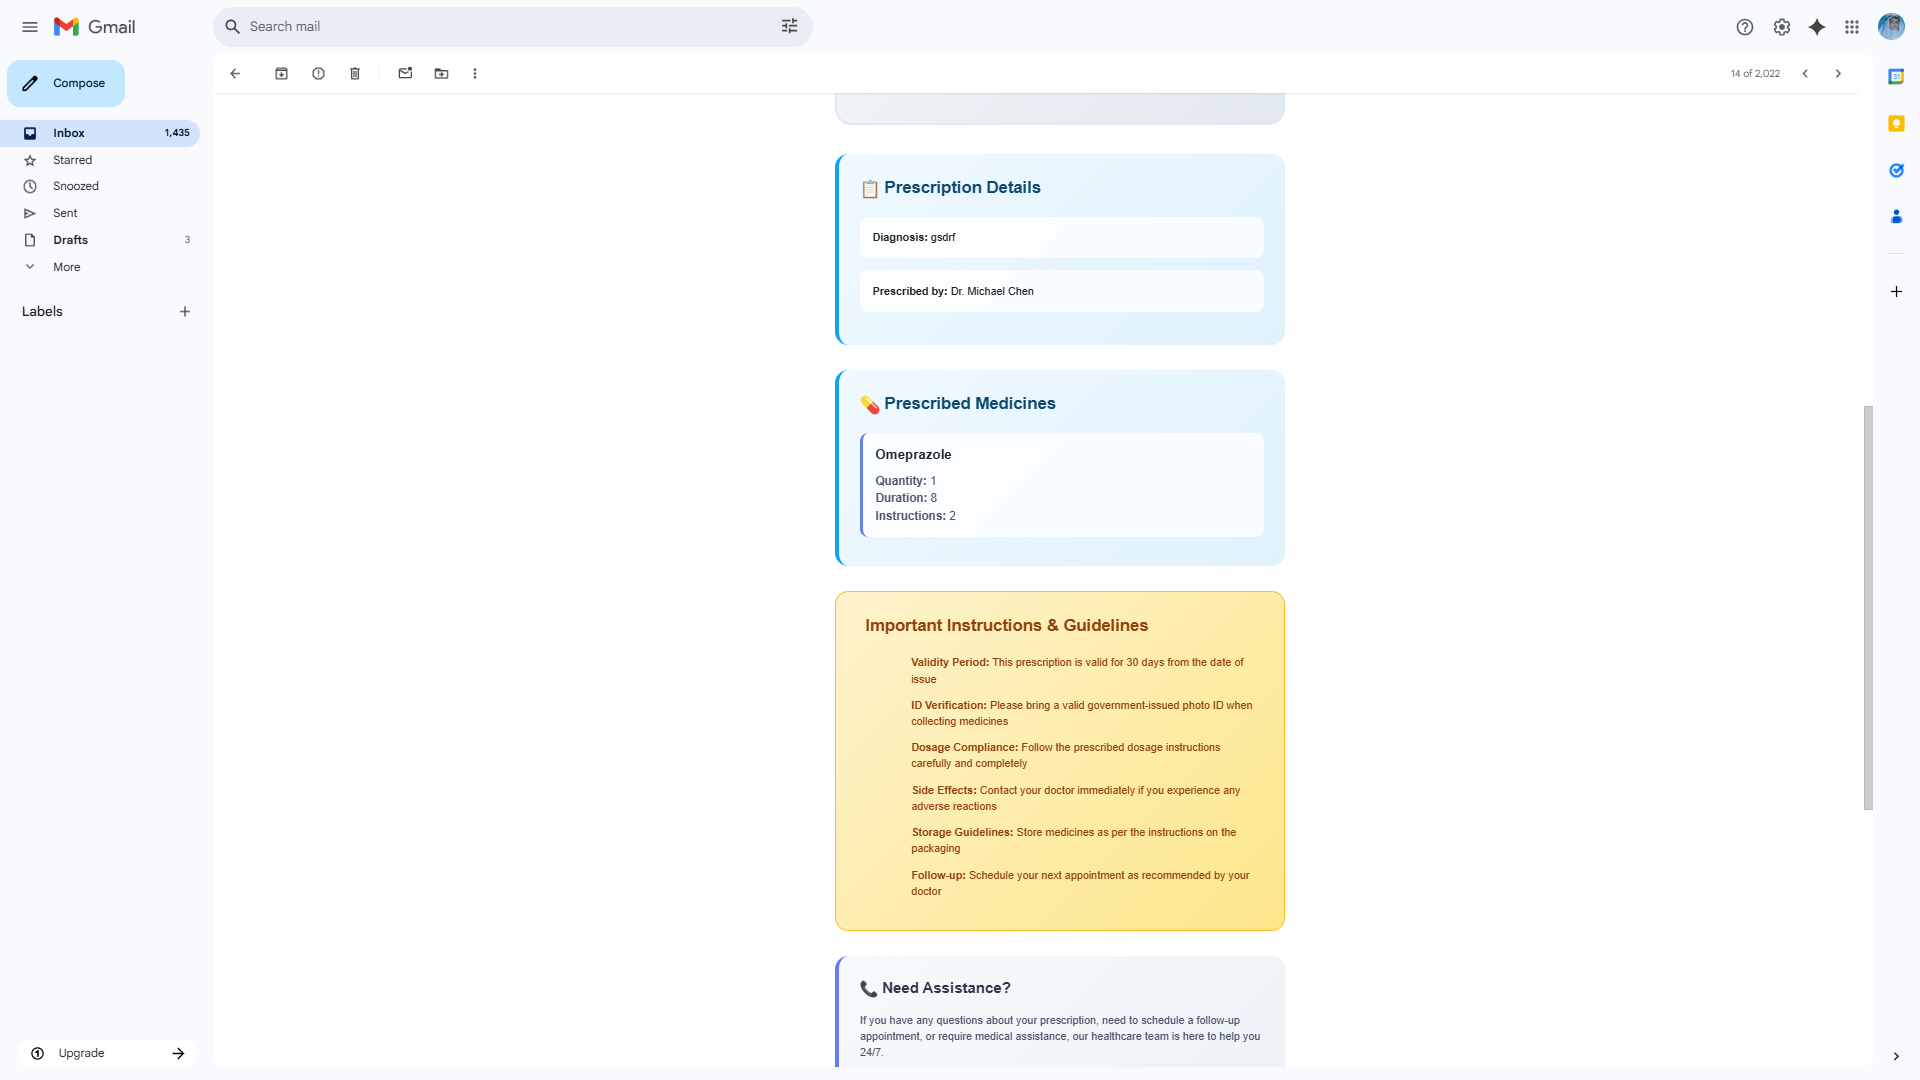
Task: Open the Gemini sparkle assistant icon
Action: pos(1817,27)
